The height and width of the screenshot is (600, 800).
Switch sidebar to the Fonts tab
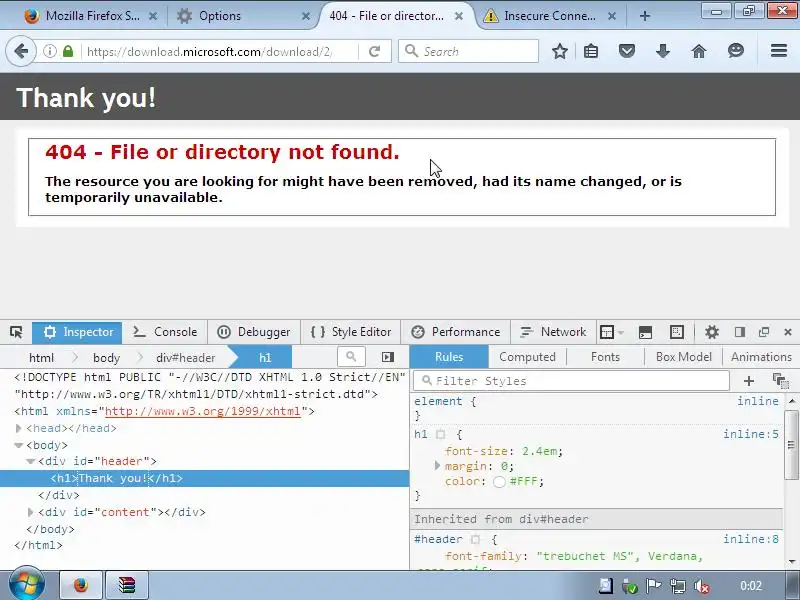click(605, 357)
